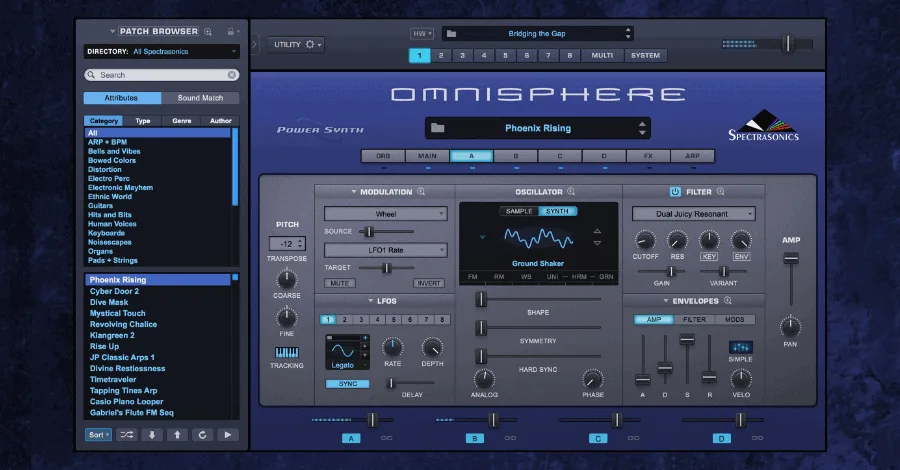Open the SYSTEM page
Screen dimensions: 900x470
pos(646,56)
